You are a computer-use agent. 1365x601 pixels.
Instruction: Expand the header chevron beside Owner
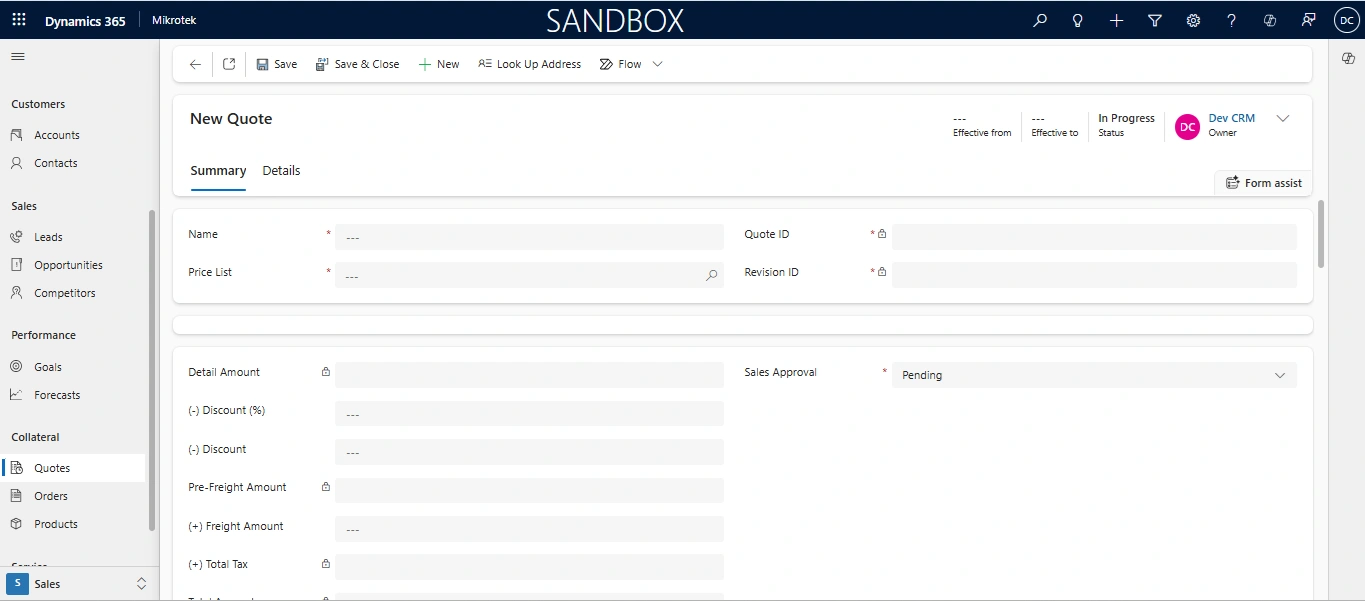click(1283, 119)
